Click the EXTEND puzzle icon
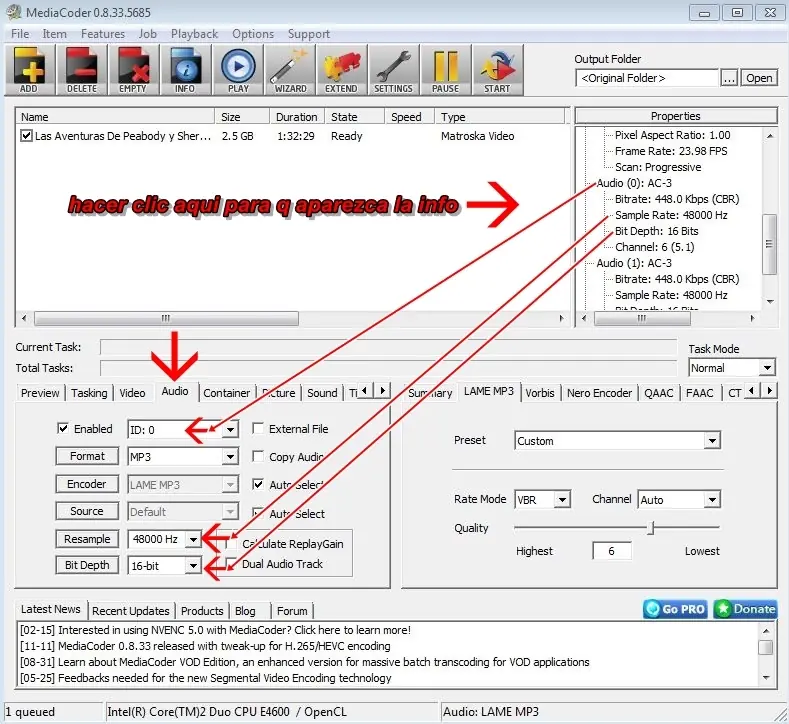The image size is (789, 724). point(342,69)
